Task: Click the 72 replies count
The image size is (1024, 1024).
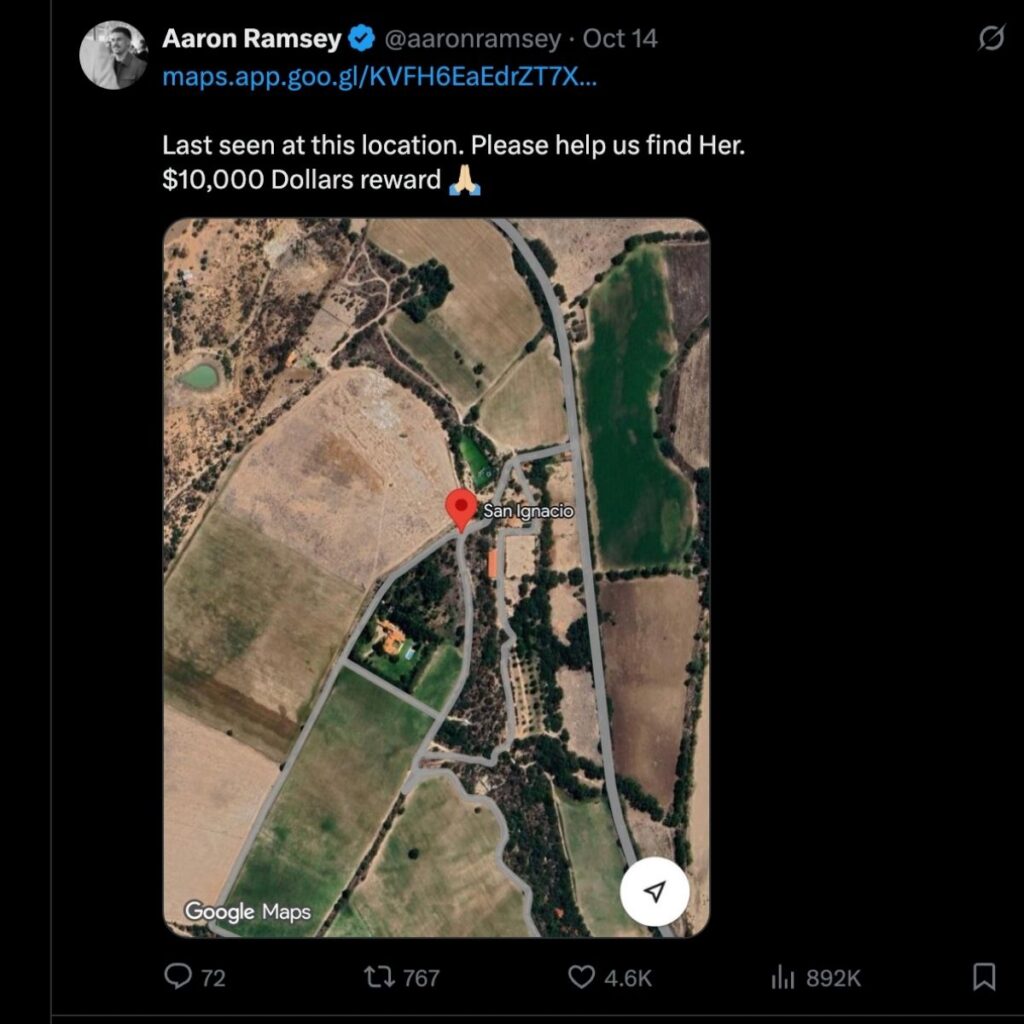Action: (213, 978)
